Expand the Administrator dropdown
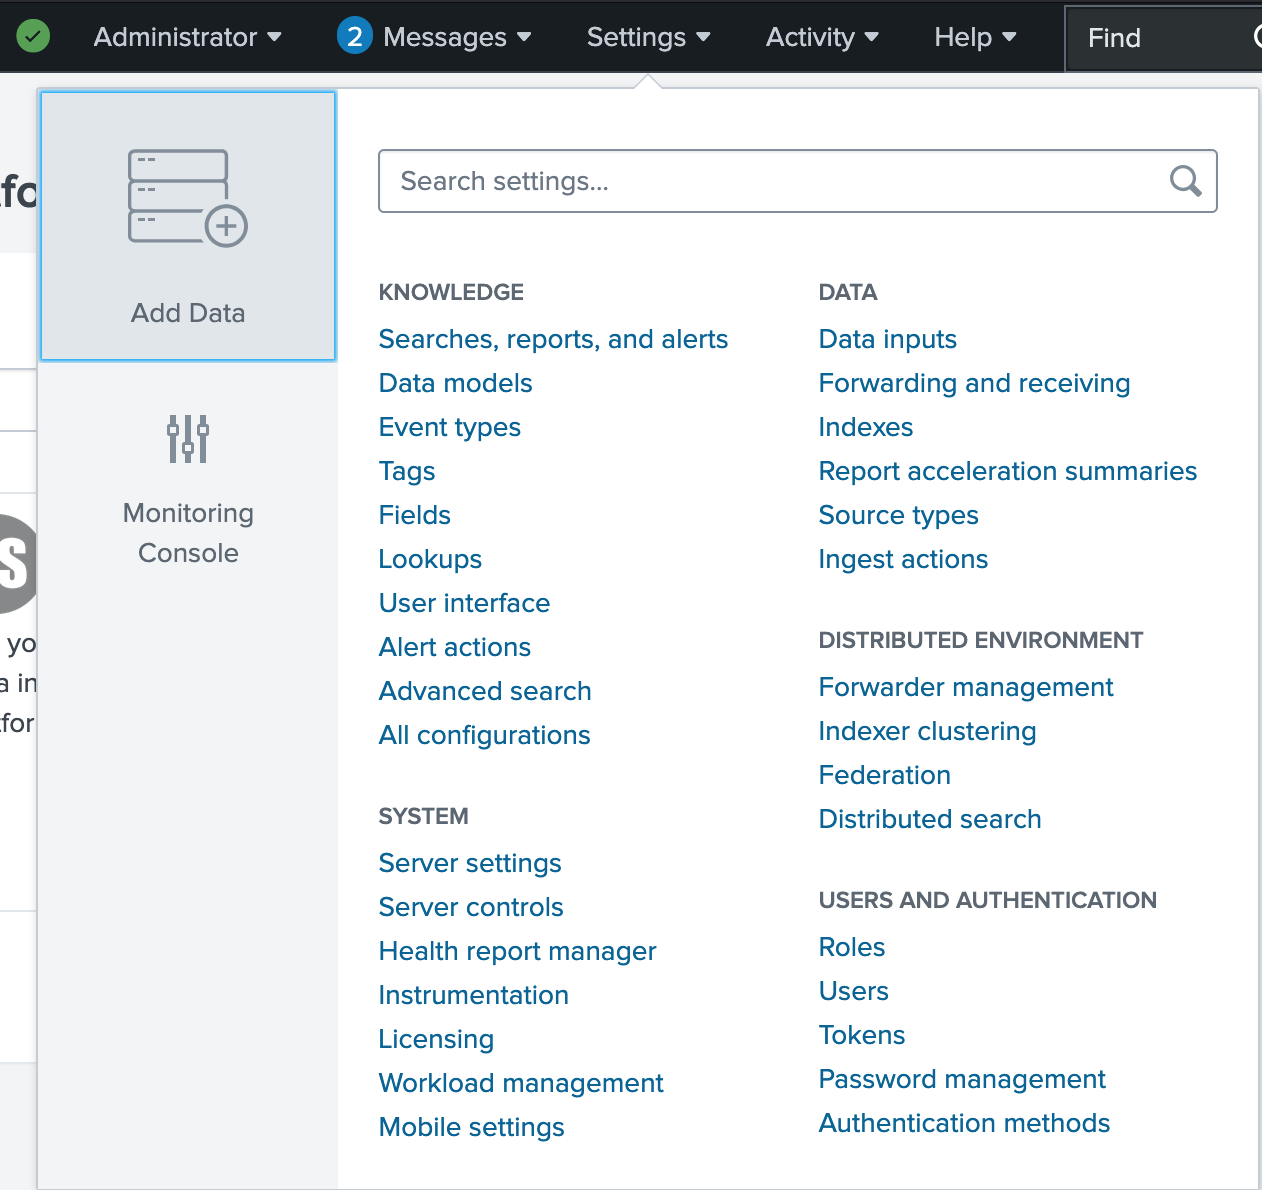 (187, 37)
